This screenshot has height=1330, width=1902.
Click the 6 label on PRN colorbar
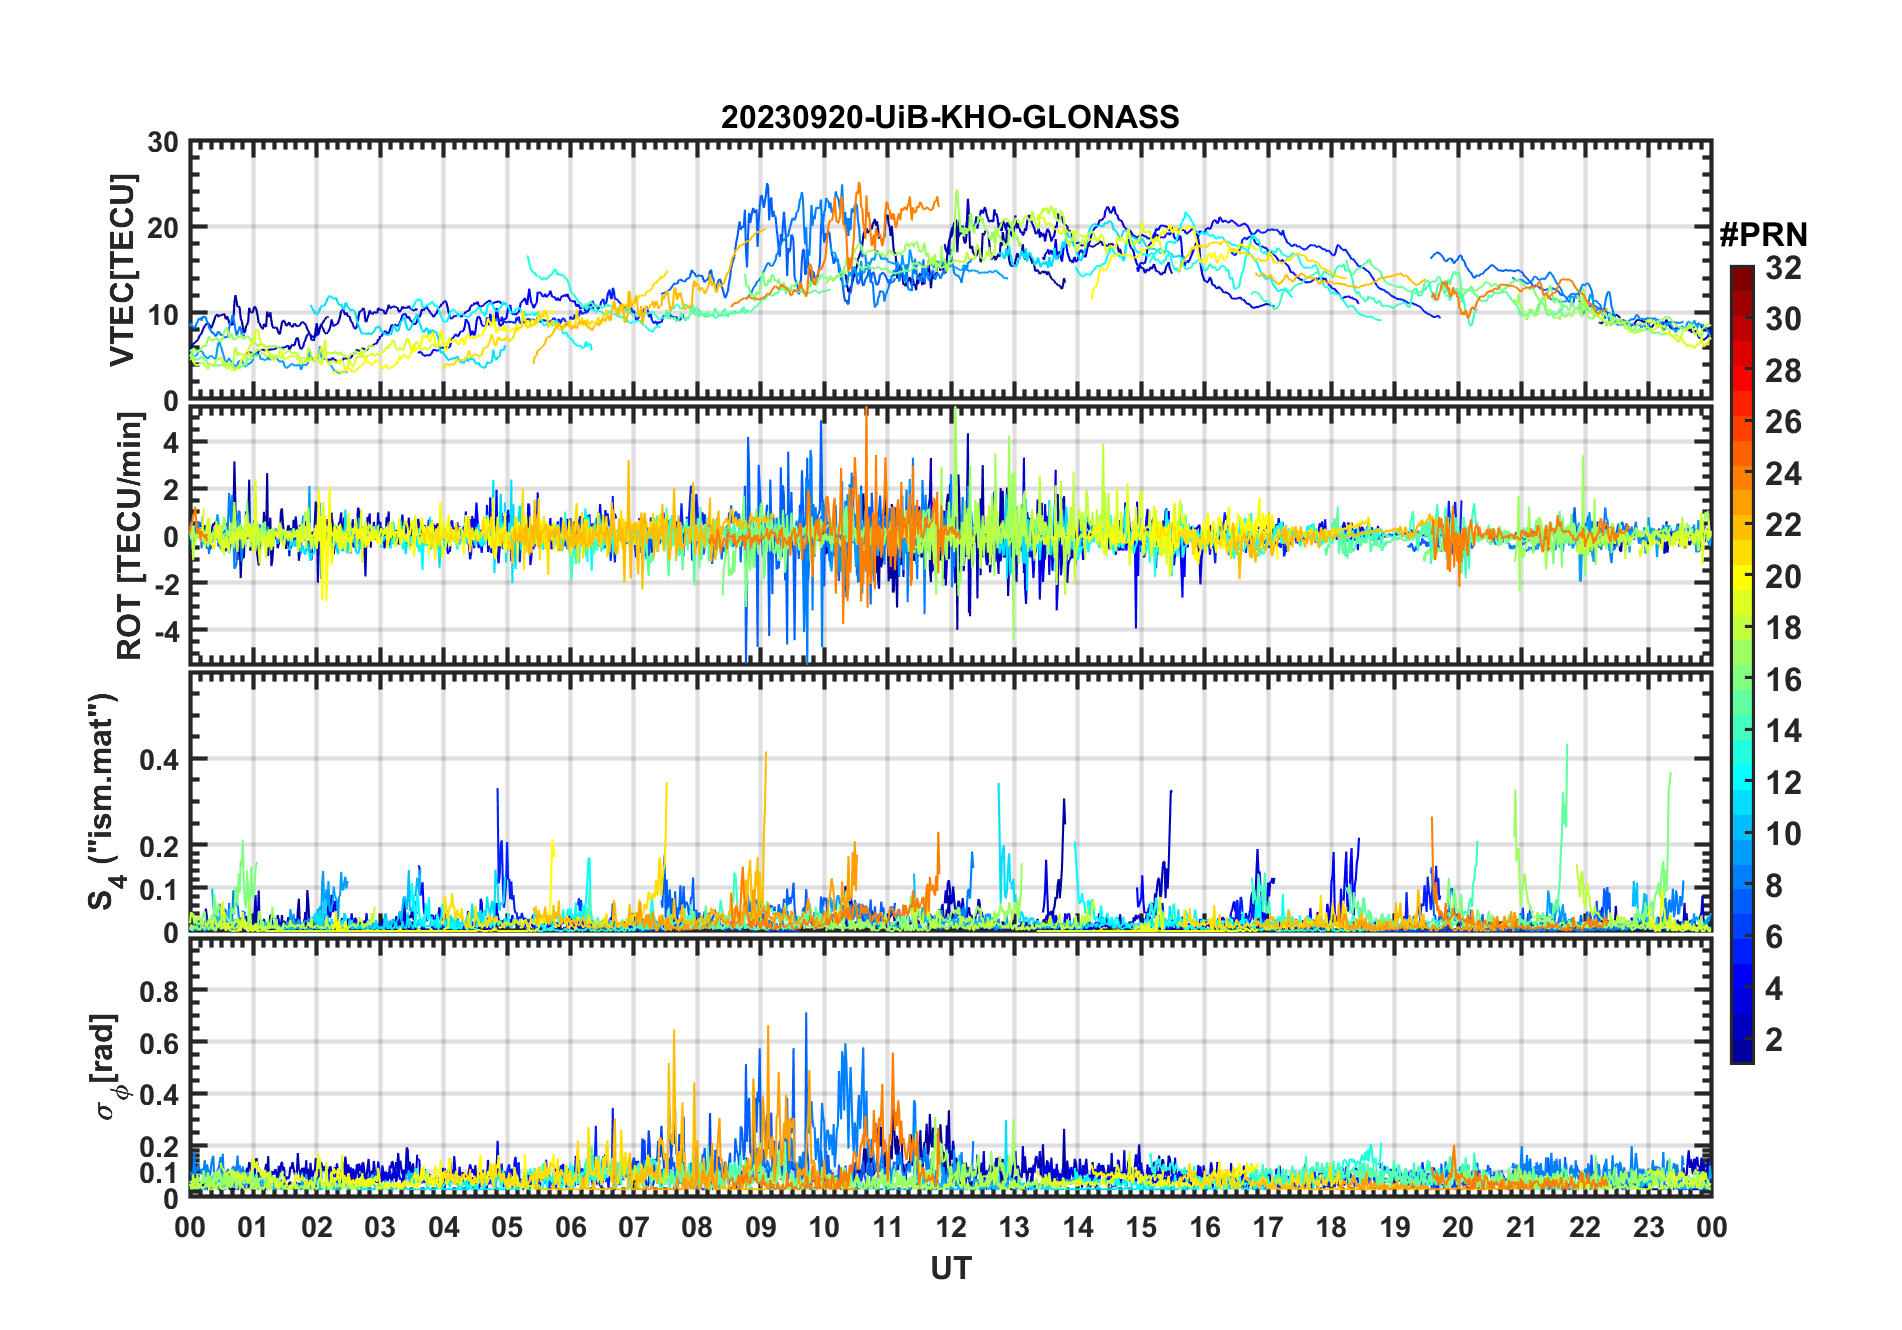pos(1775,936)
